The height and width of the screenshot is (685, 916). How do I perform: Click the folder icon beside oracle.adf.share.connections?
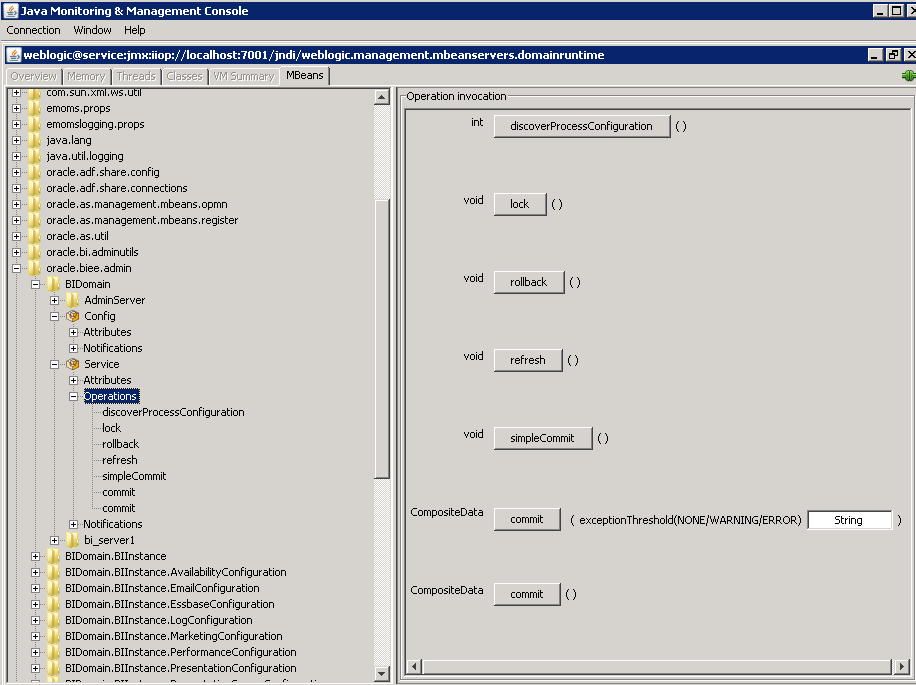(x=34, y=188)
